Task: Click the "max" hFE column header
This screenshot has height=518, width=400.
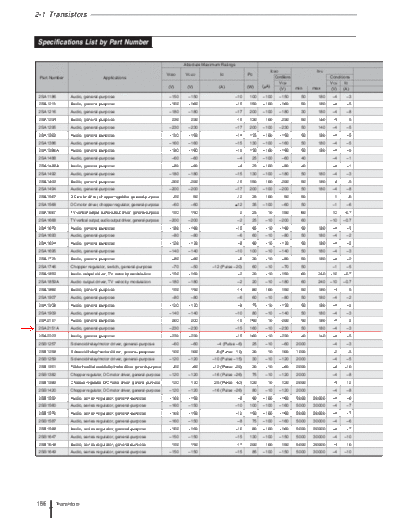Action: [x=316, y=88]
